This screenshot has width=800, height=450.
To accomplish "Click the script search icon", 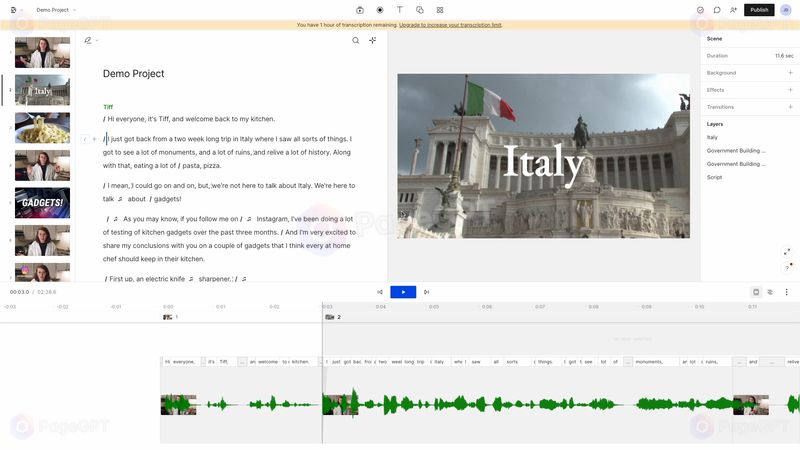I will click(x=356, y=40).
